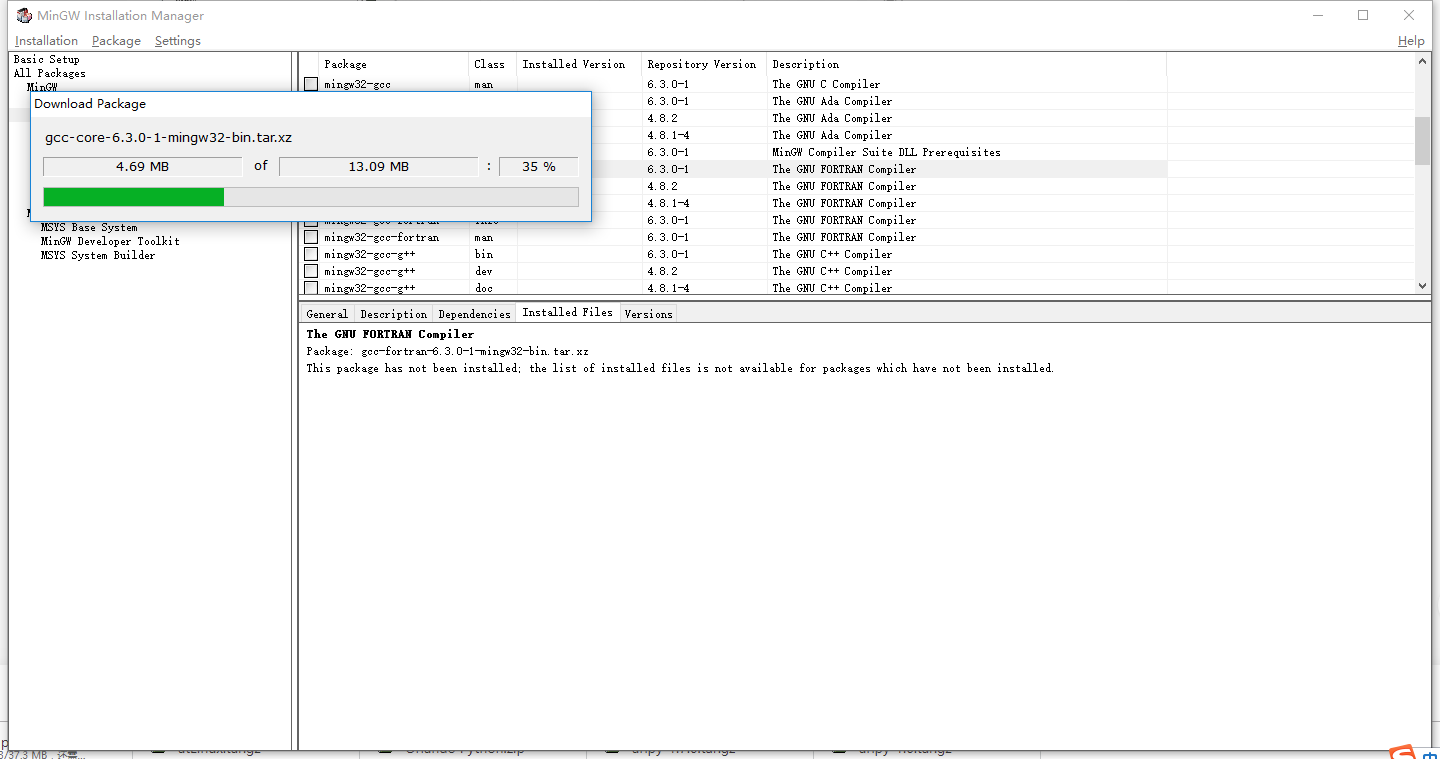Image resolution: width=1440 pixels, height=759 pixels.
Task: Click the package list scrollbar thumb
Action: (x=1423, y=140)
